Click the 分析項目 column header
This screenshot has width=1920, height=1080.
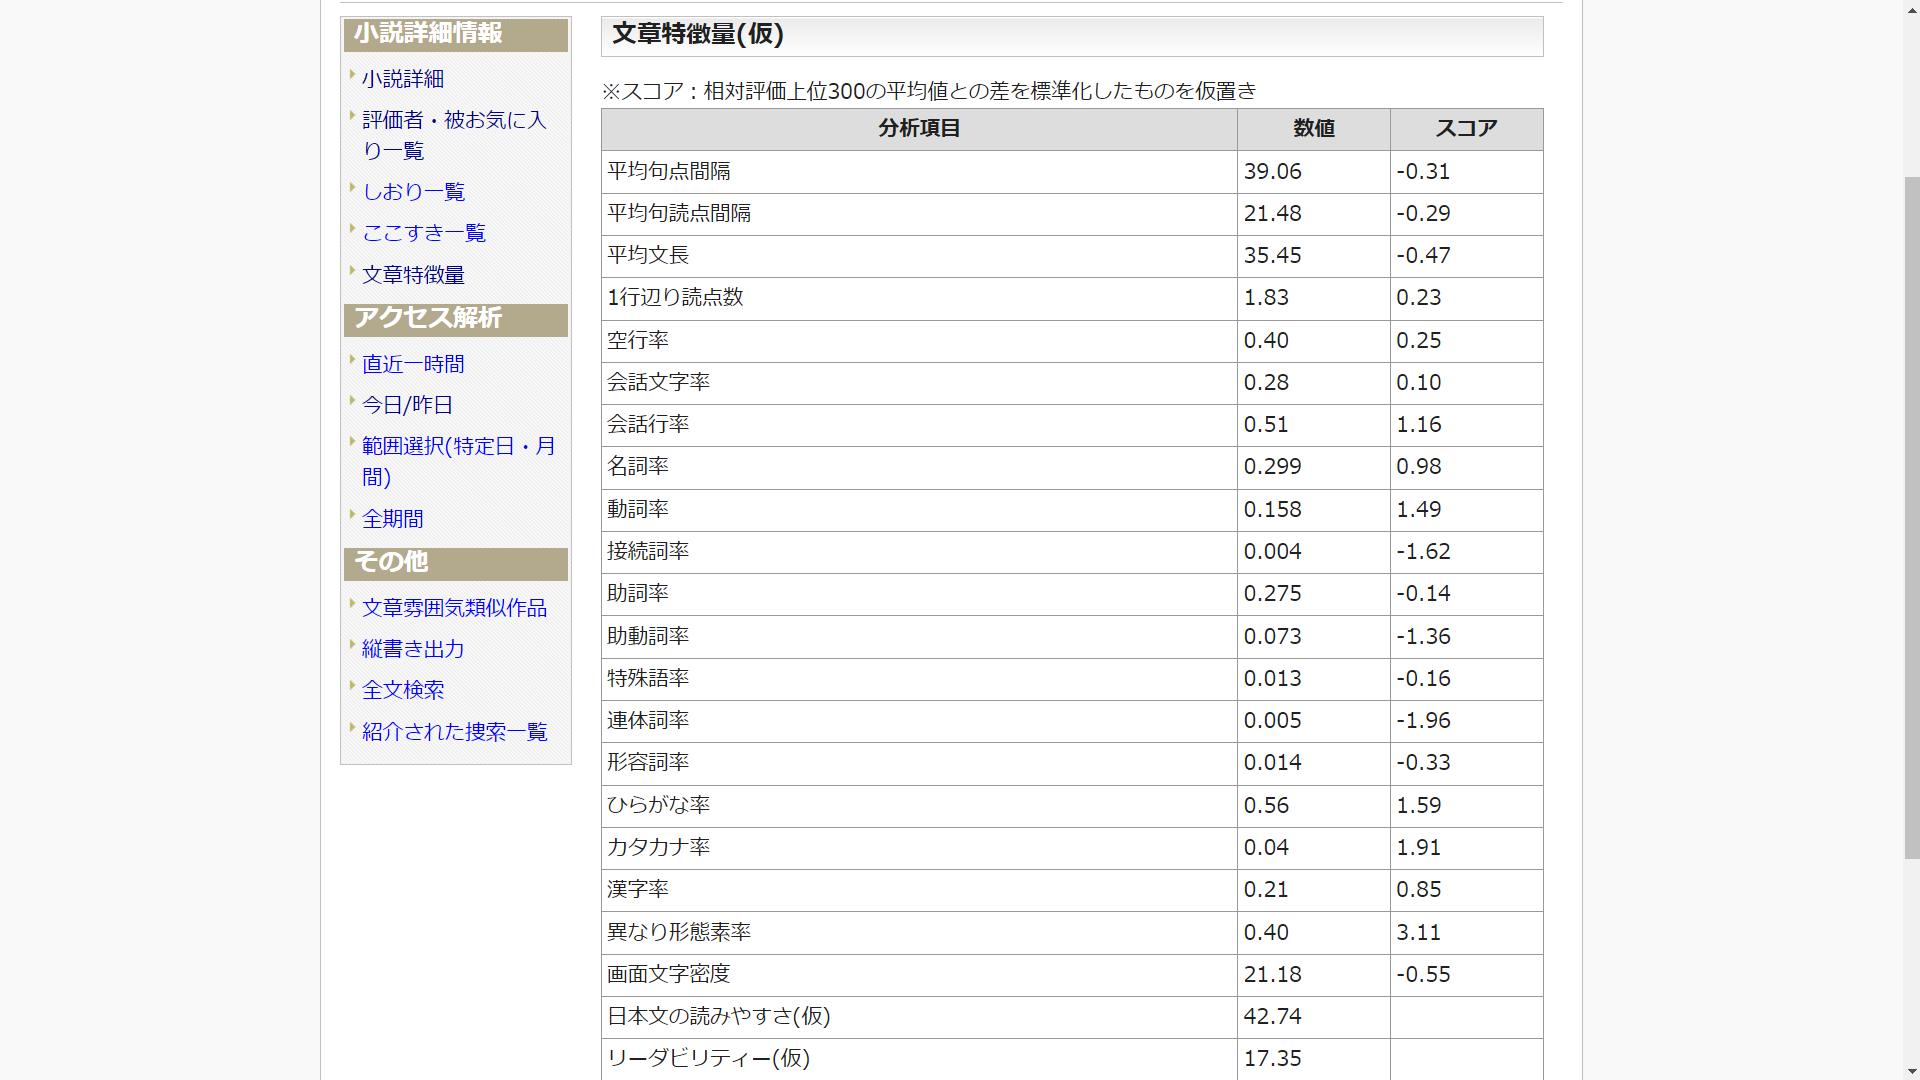tap(919, 129)
